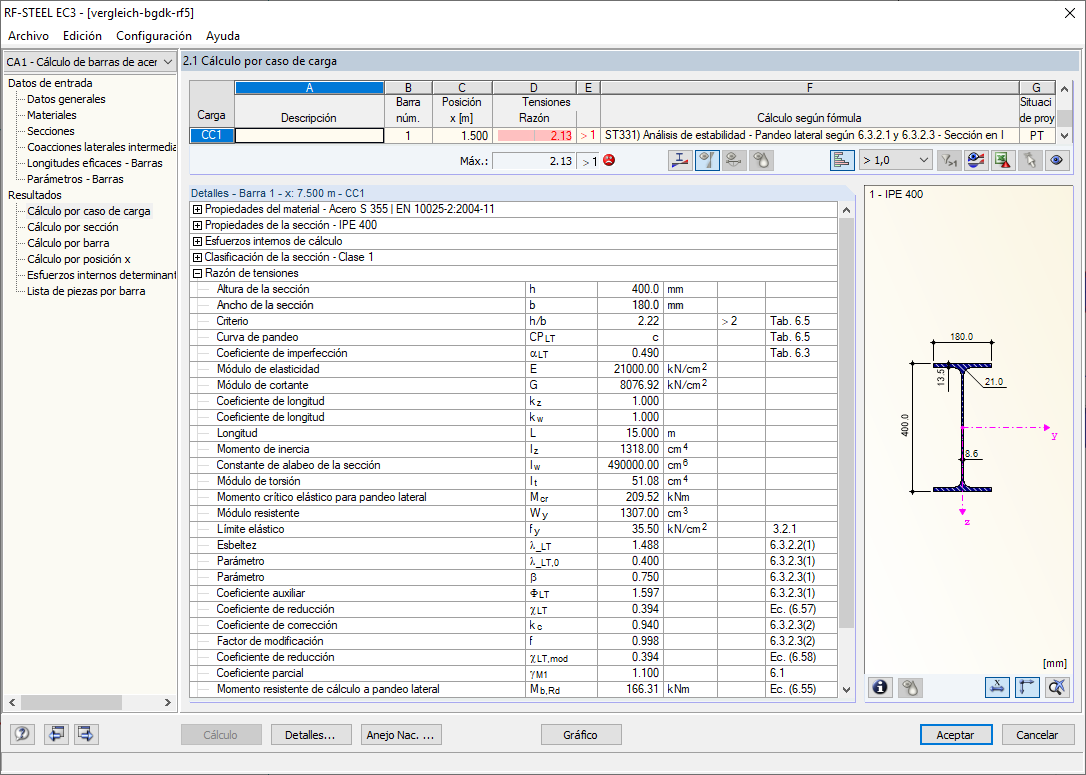Click the navigator horizontal scrollbar right arrow
The height and width of the screenshot is (775, 1086).
[x=168, y=702]
